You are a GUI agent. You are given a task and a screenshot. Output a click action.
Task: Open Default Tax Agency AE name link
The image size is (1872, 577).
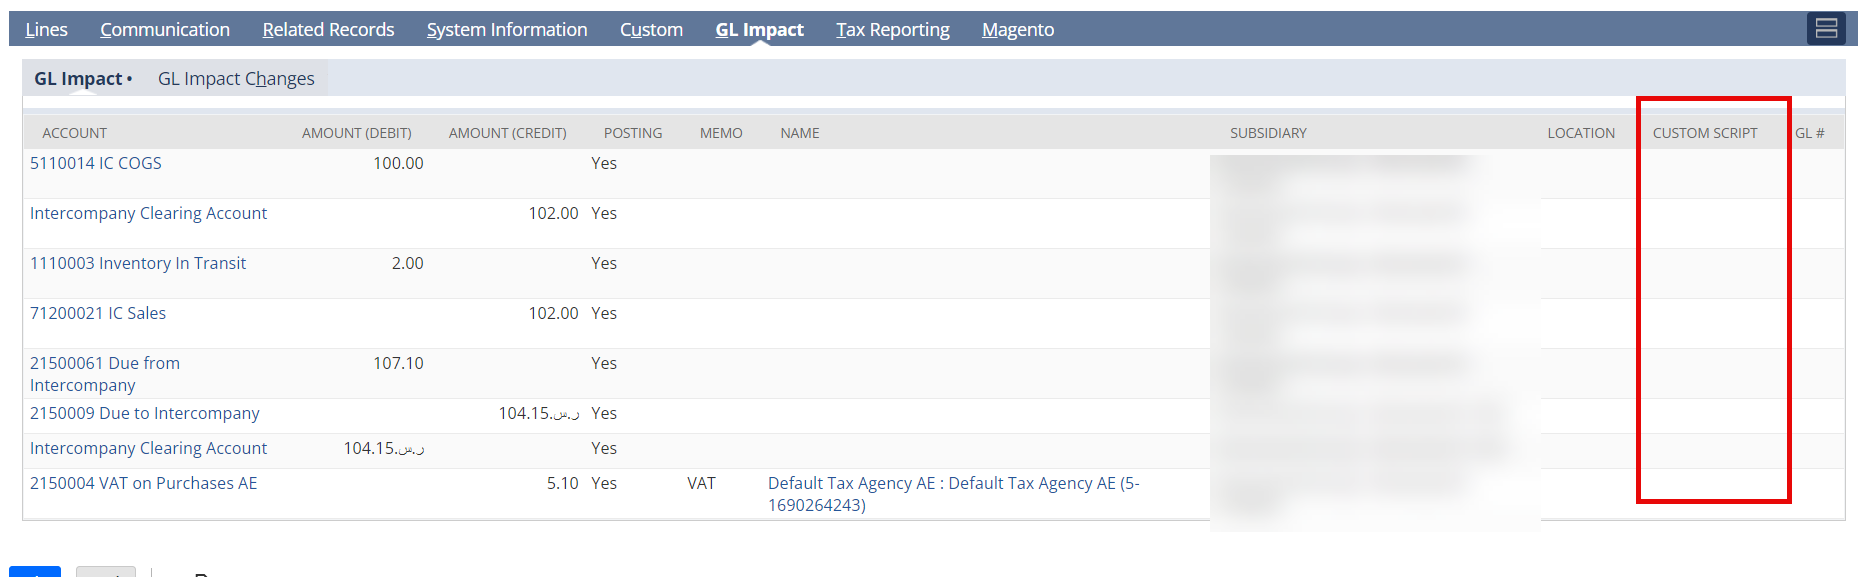[953, 494]
